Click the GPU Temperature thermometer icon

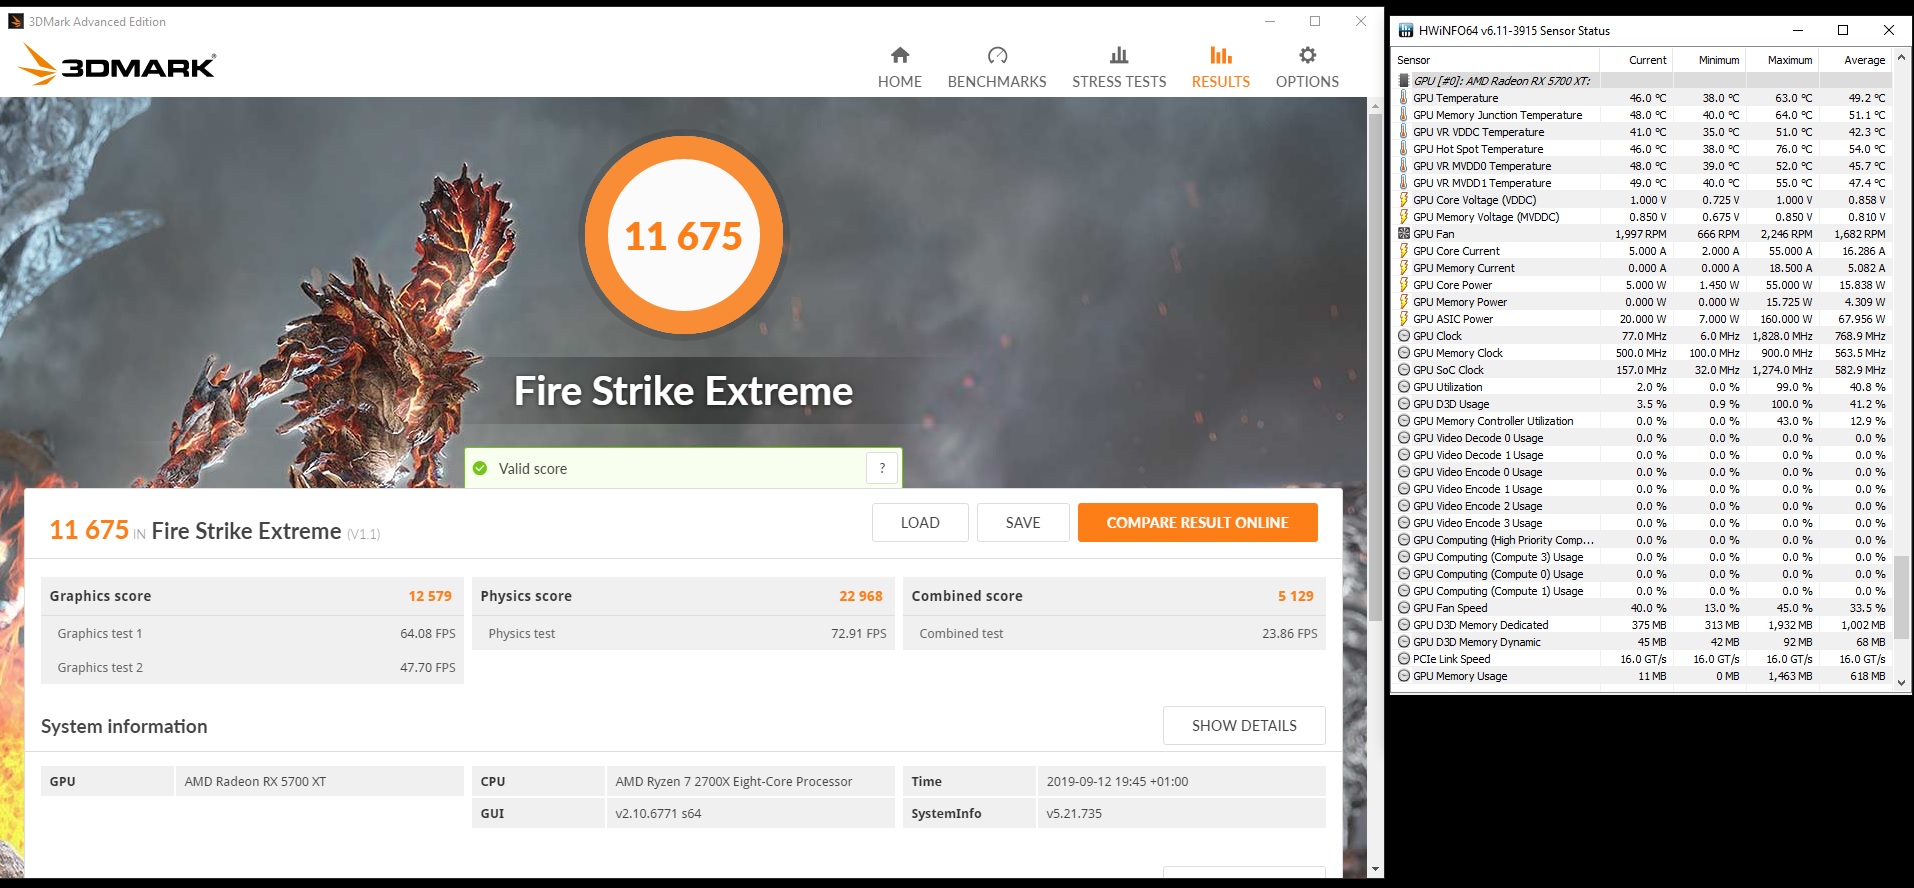[x=1403, y=98]
